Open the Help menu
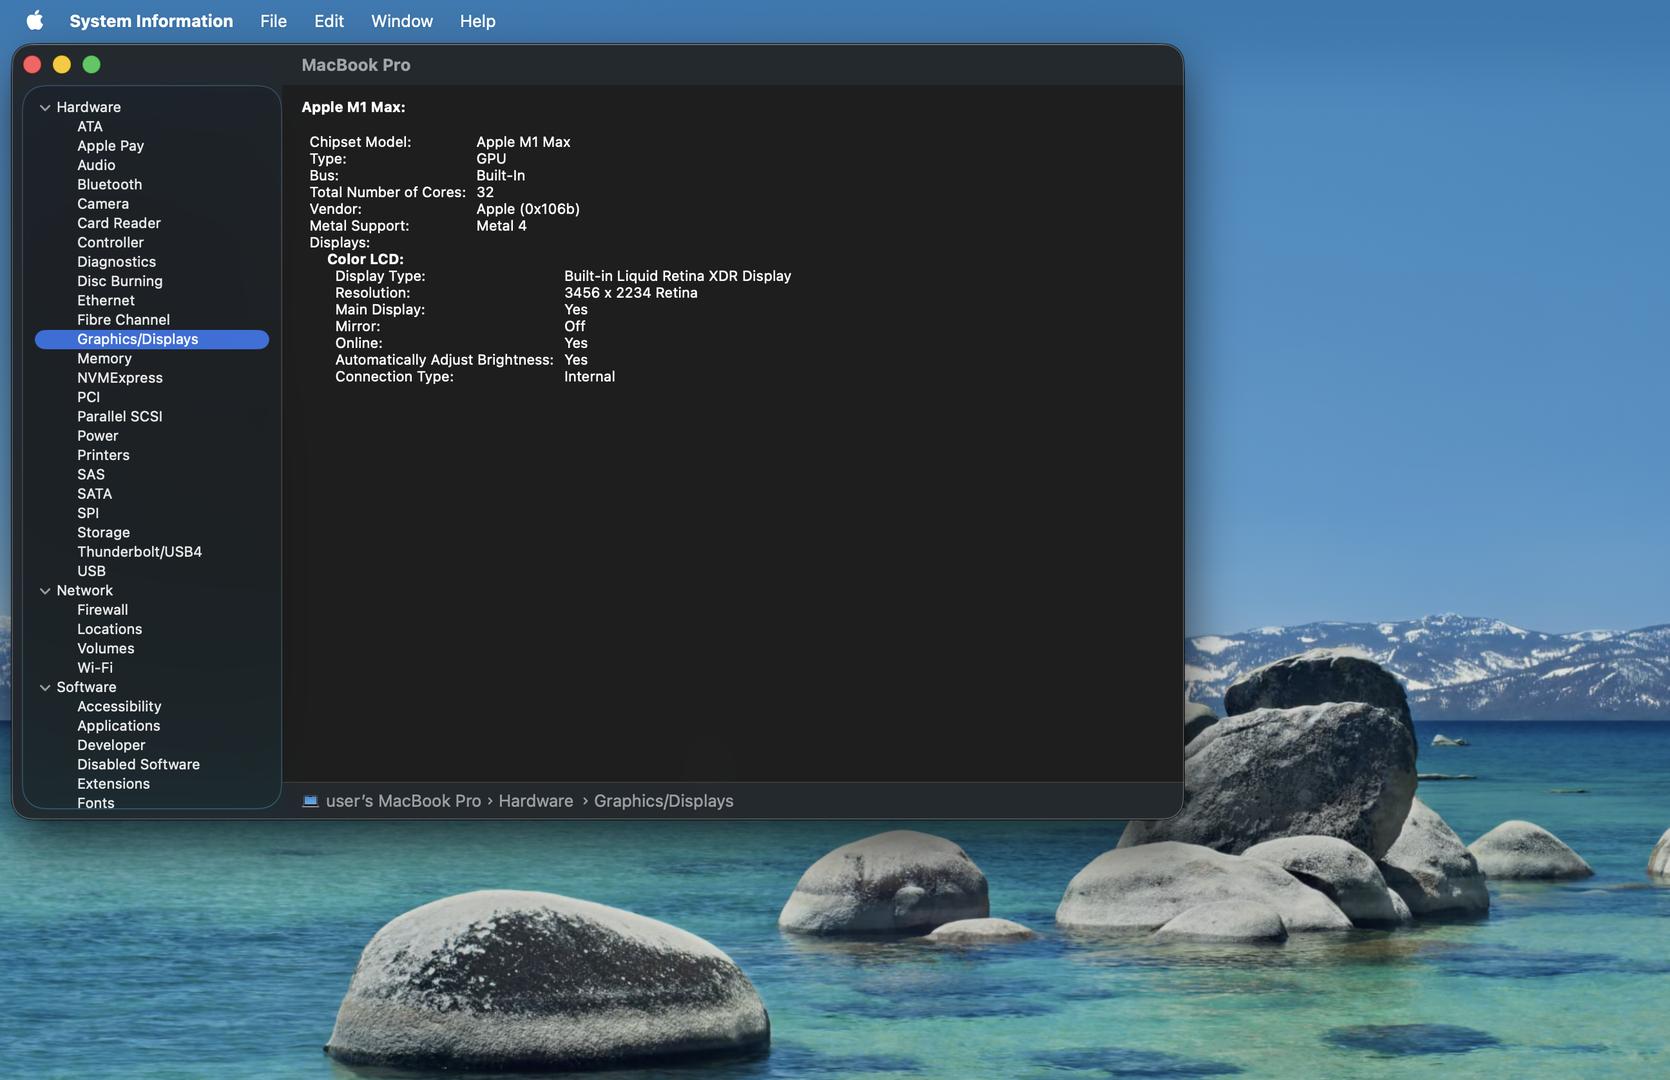 [x=477, y=21]
